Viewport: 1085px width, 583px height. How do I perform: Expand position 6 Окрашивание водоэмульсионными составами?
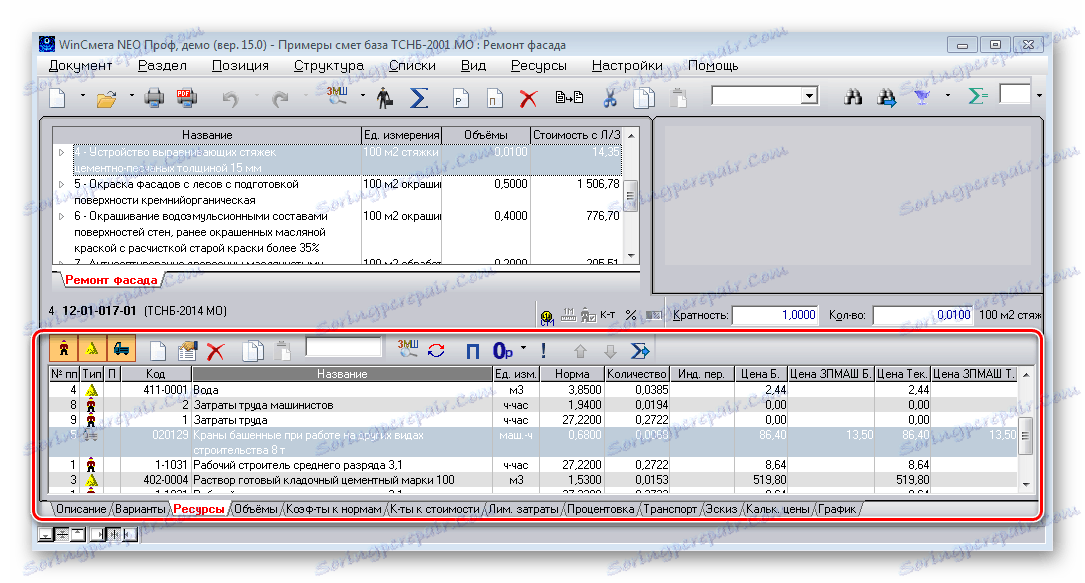pyautogui.click(x=62, y=216)
